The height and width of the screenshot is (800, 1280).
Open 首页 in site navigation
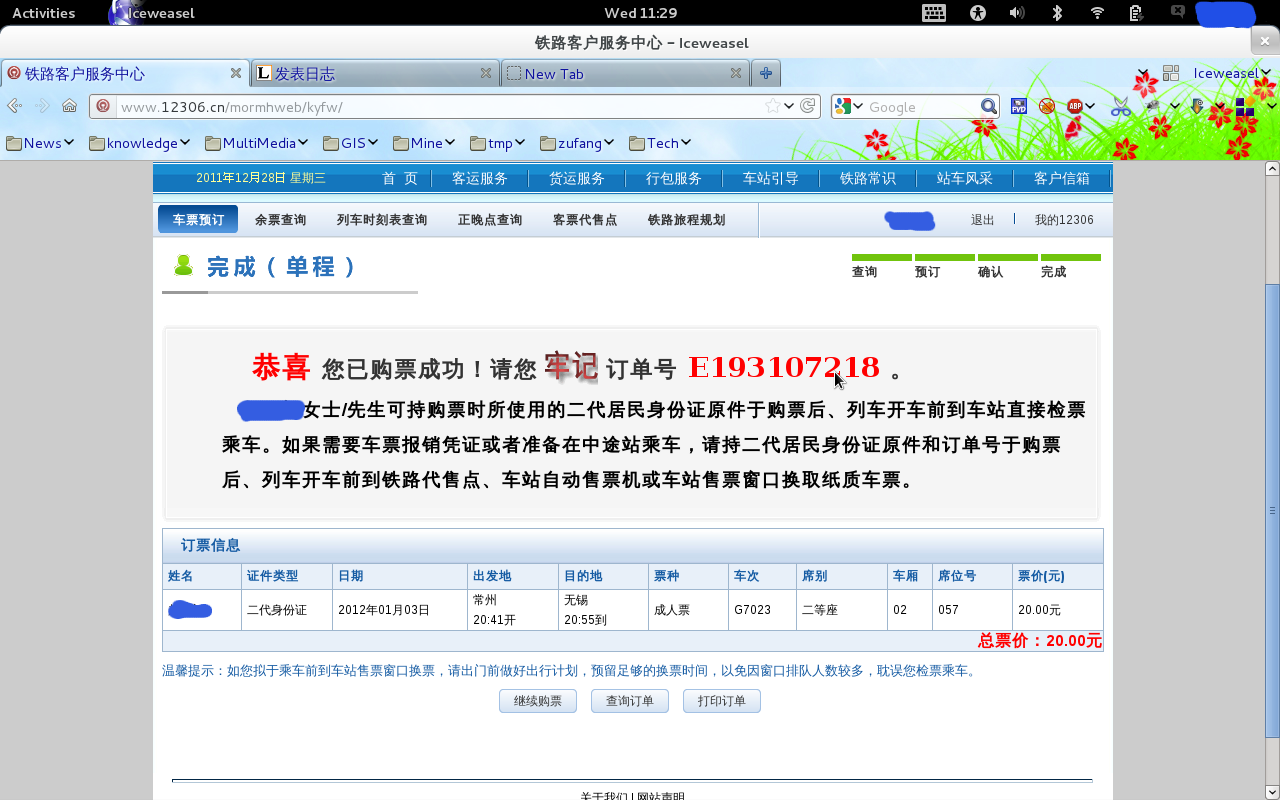click(x=400, y=179)
